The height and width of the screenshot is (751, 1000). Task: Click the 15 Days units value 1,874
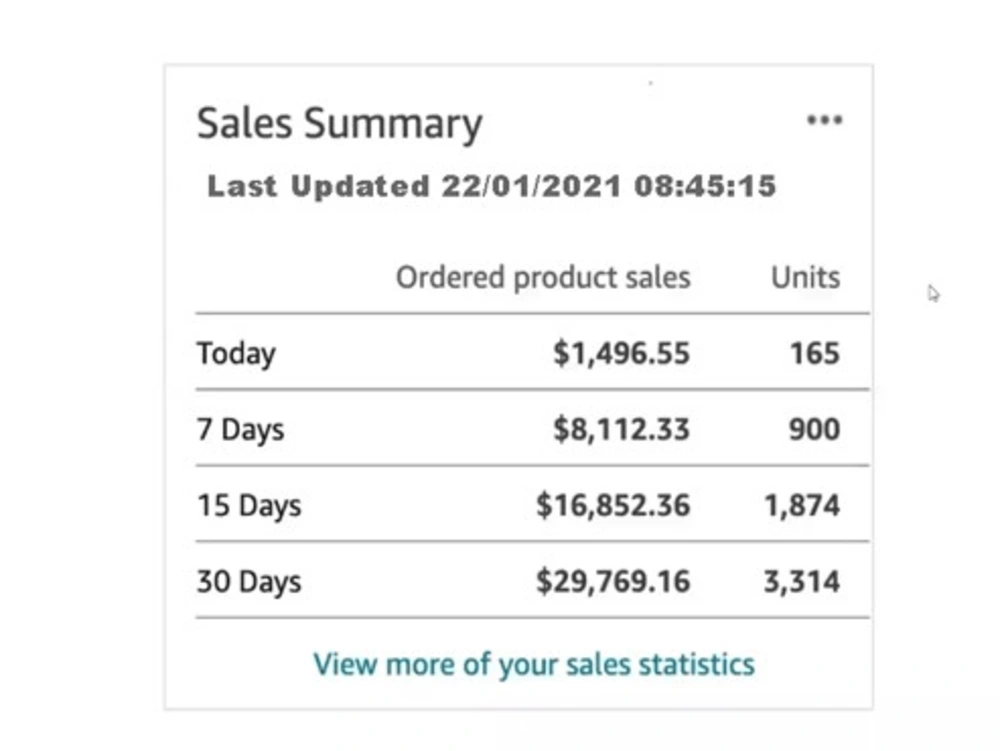coord(802,506)
